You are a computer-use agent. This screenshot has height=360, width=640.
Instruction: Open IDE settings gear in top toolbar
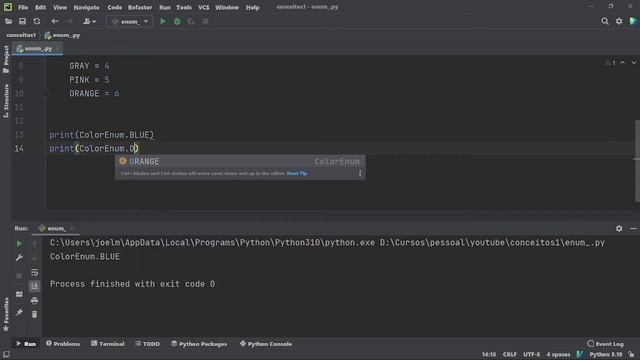click(619, 21)
